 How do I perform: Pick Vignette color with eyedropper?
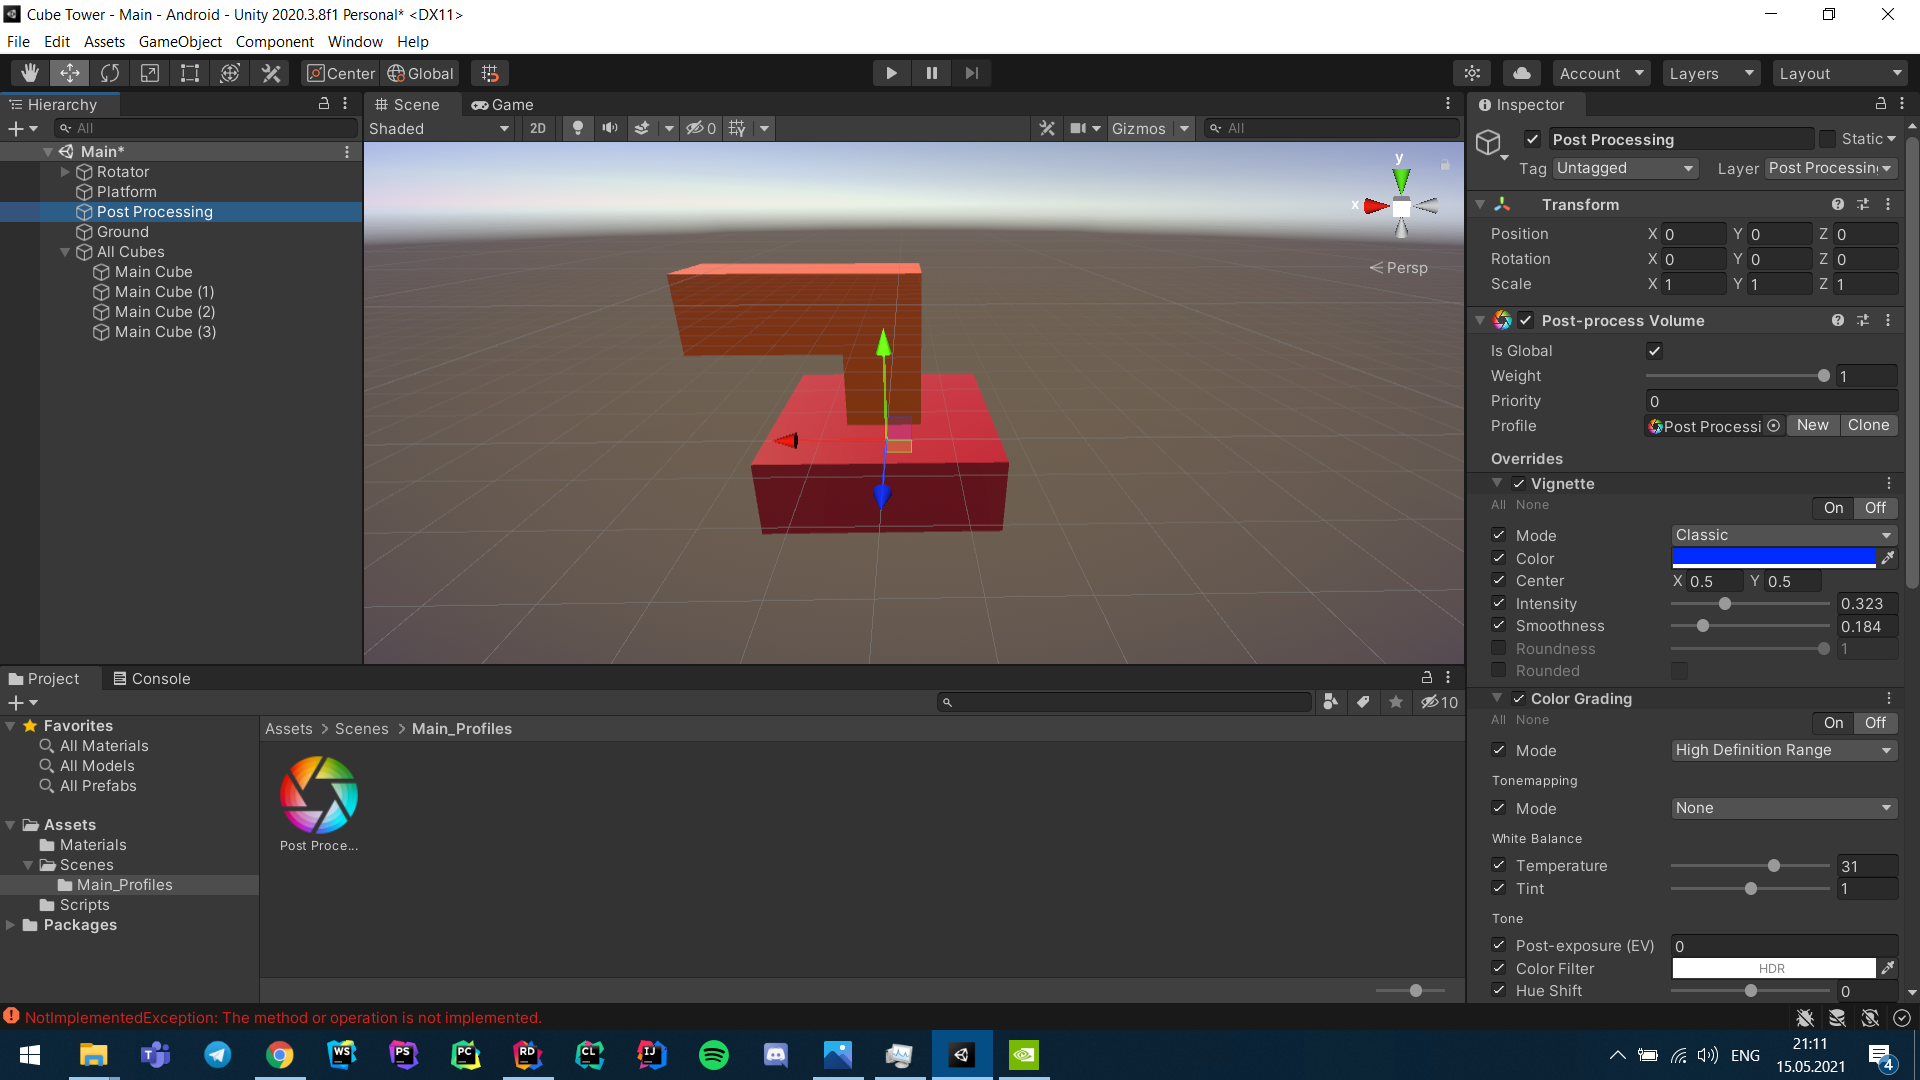pos(1888,558)
